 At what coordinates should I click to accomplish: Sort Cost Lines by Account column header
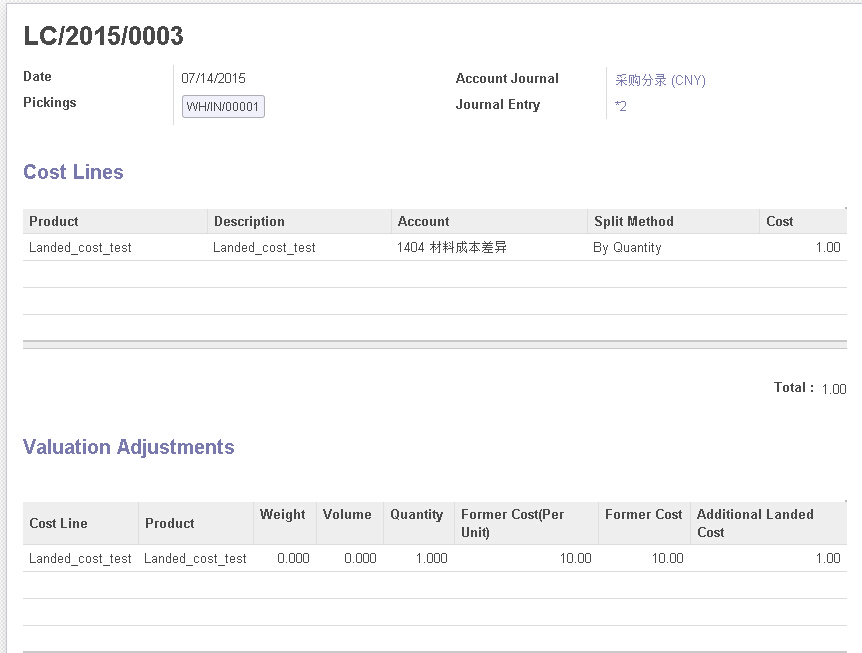point(423,221)
